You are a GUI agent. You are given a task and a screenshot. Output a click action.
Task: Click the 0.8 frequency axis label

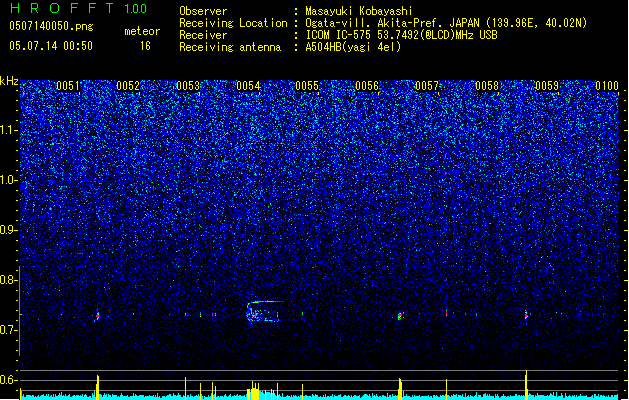coord(8,280)
